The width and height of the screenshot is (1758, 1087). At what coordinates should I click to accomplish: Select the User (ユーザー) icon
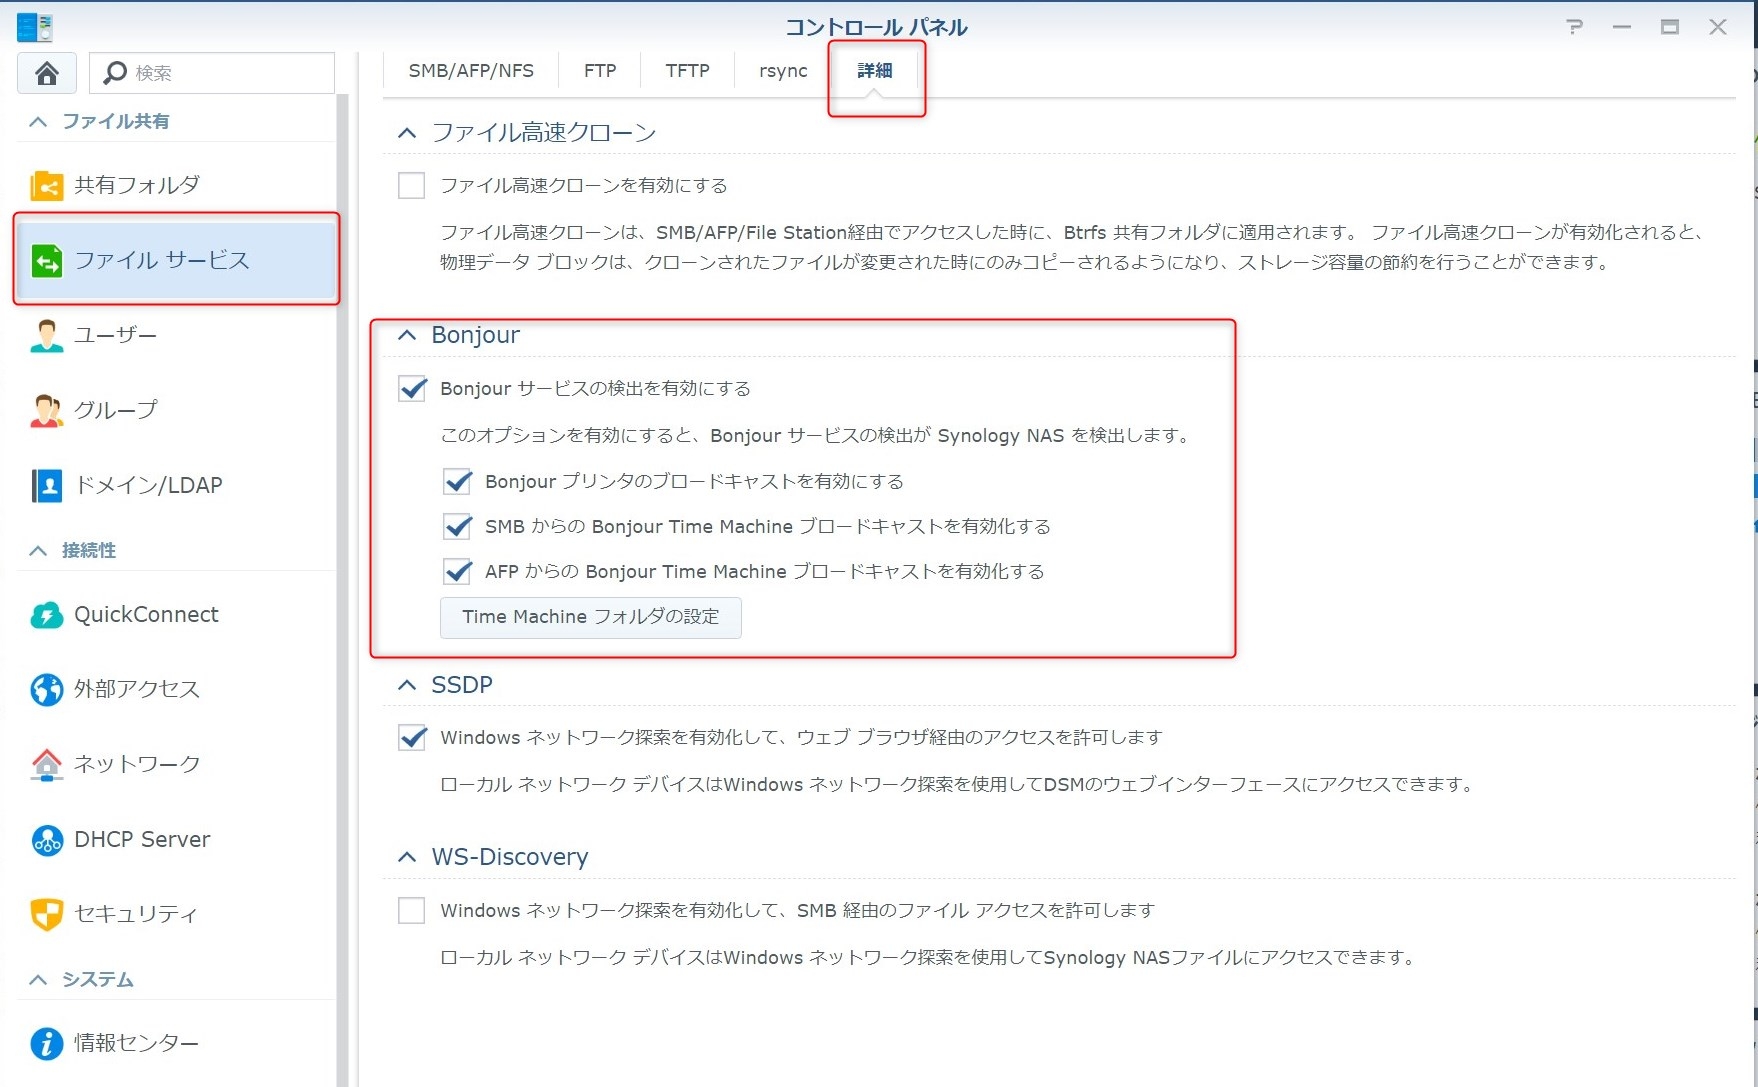46,336
